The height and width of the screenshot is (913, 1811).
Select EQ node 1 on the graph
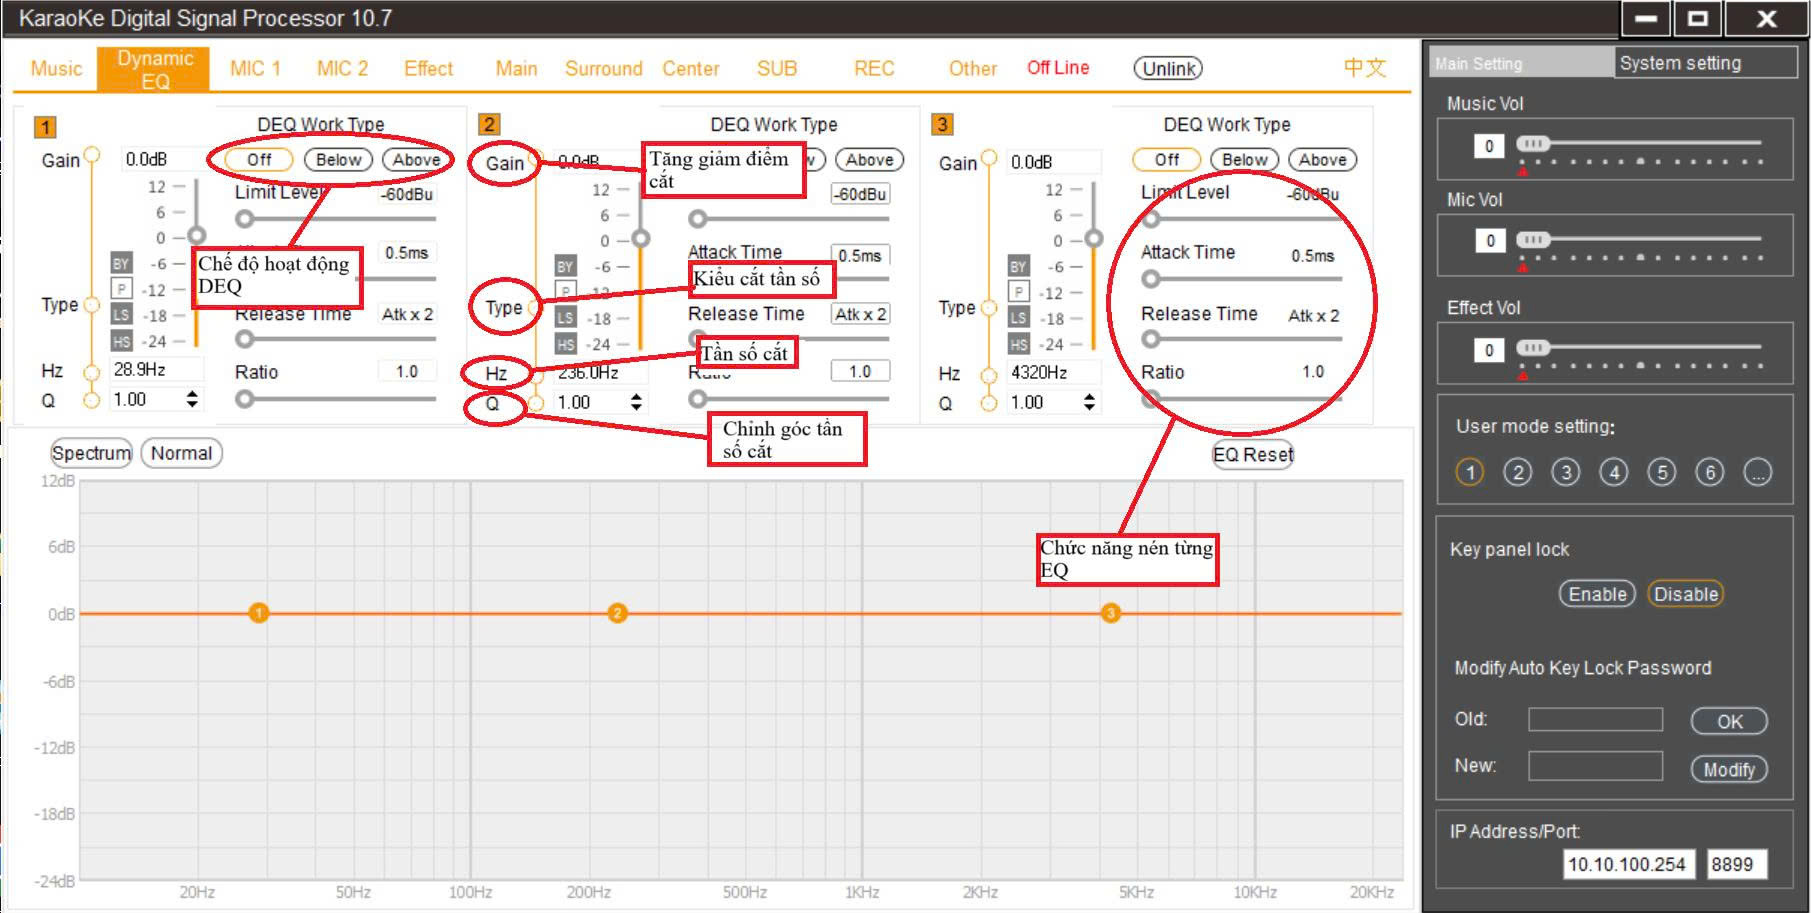[x=259, y=613]
